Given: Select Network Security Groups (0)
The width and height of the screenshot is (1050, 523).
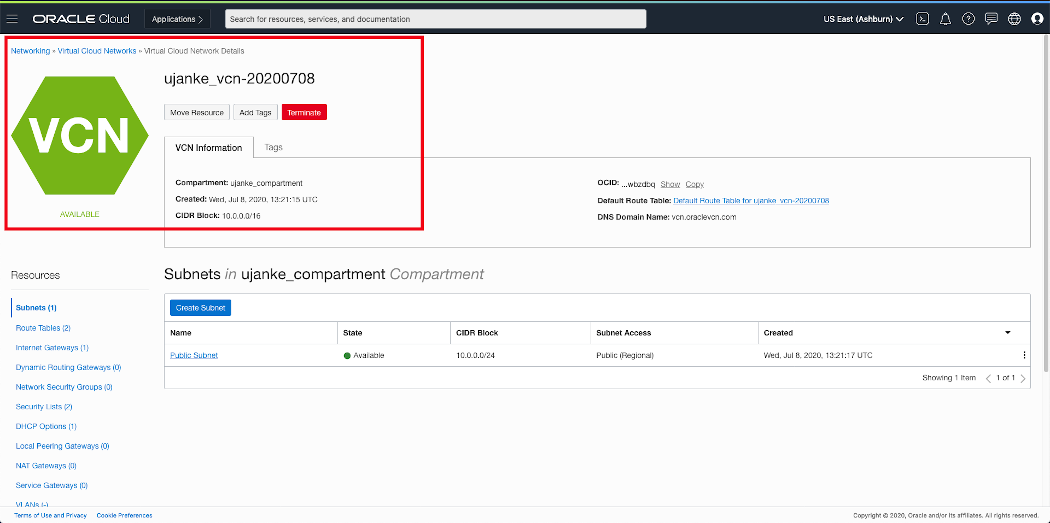Looking at the screenshot, I should (64, 387).
